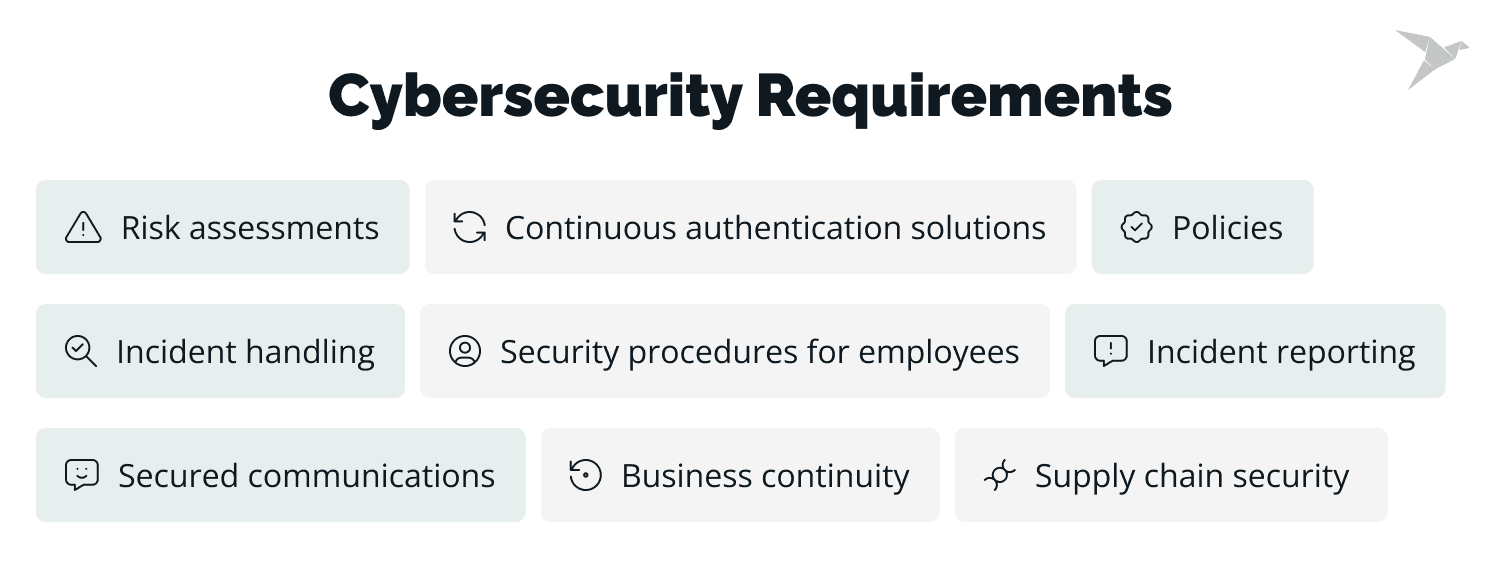Click the user profile icon for Security procedures
Viewport: 1500px width, 580px height.
[465, 351]
